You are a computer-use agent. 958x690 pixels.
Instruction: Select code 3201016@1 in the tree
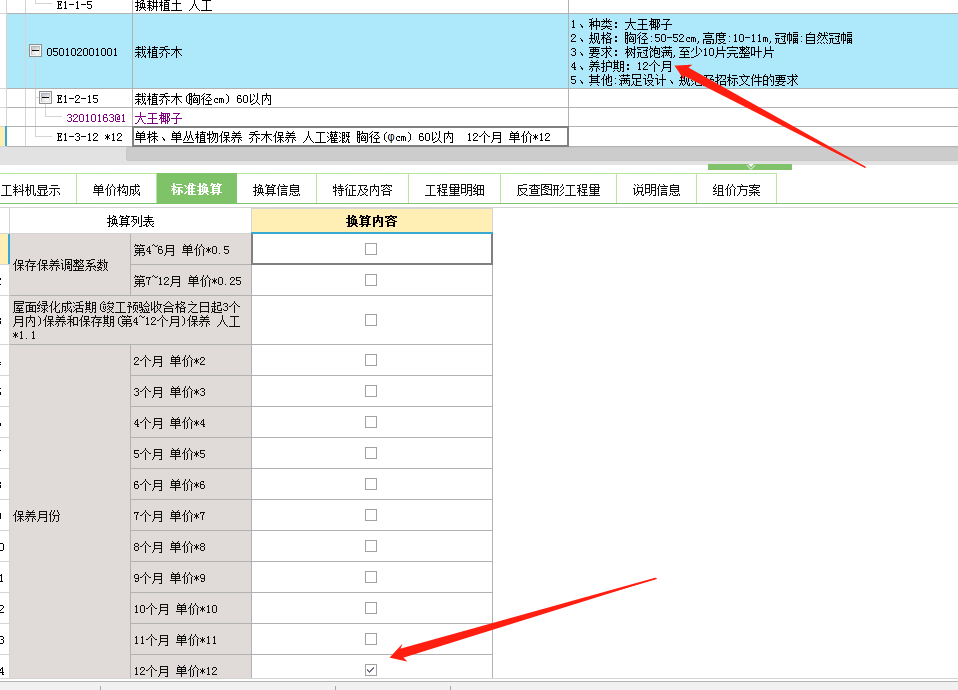(96, 118)
